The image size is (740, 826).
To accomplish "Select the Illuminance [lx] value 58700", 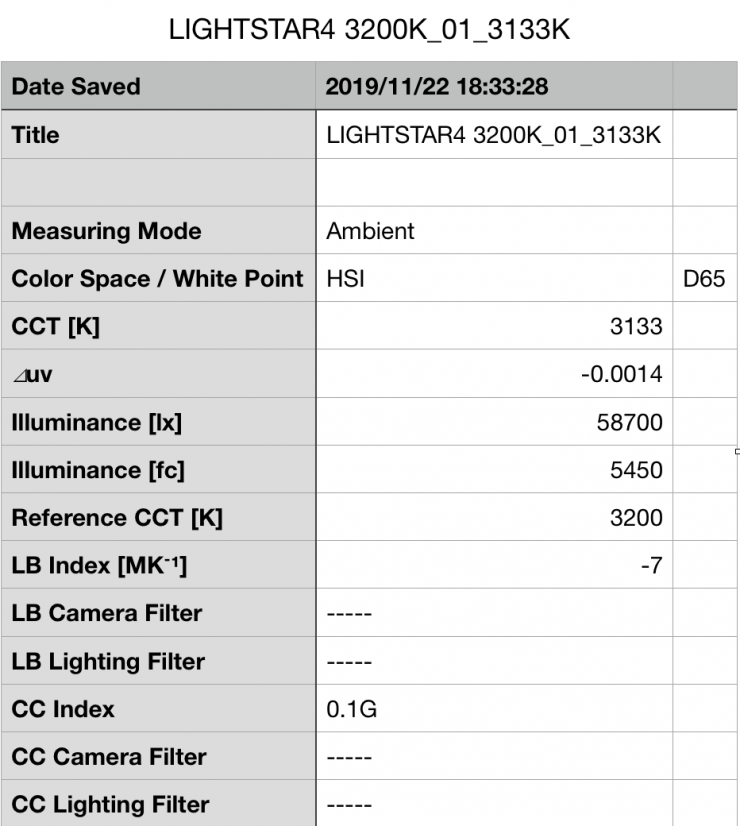I will 629,423.
